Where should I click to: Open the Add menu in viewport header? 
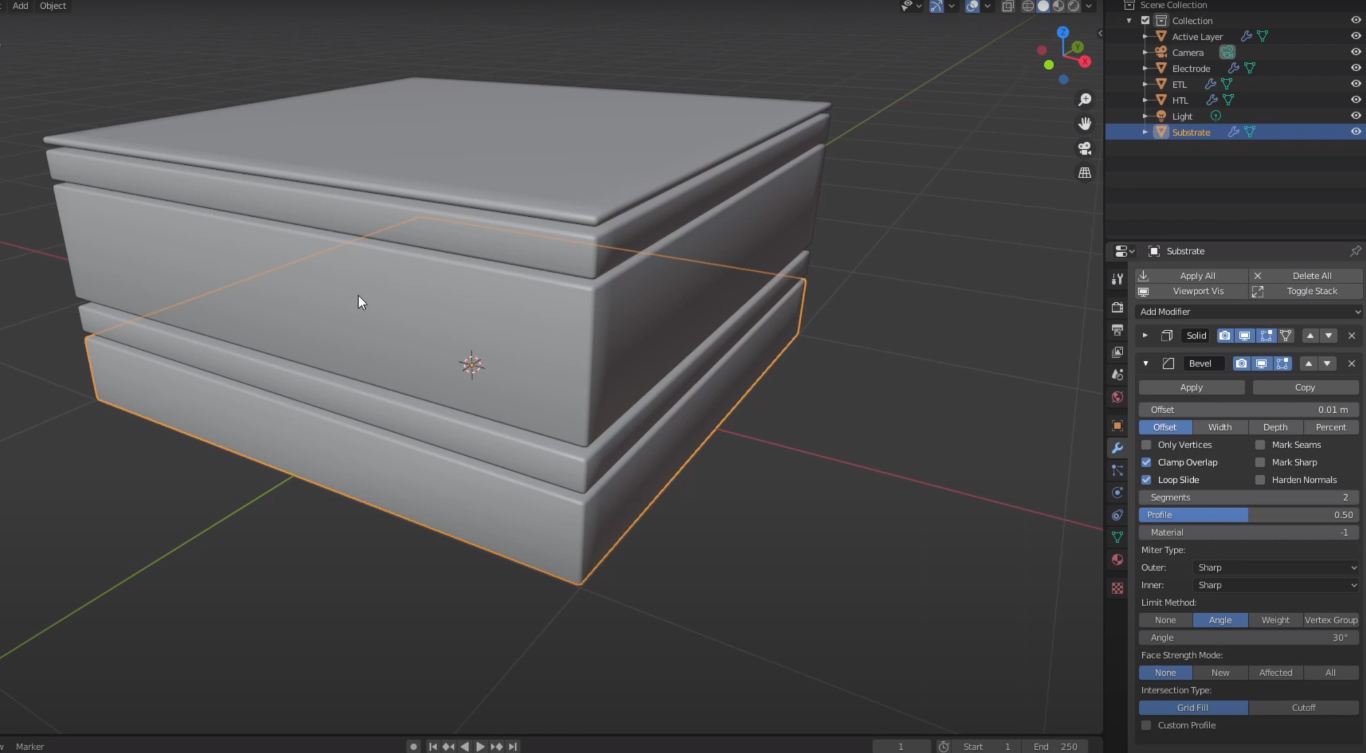20,6
